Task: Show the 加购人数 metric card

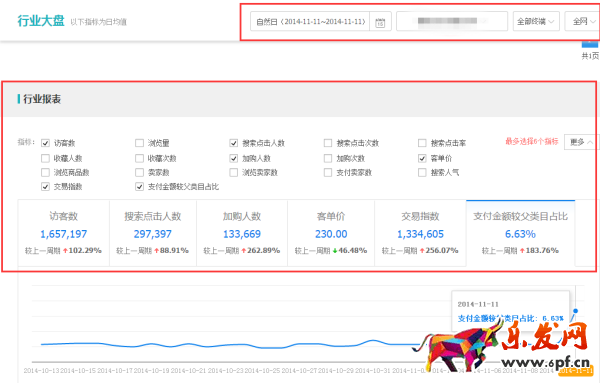Action: pos(242,233)
